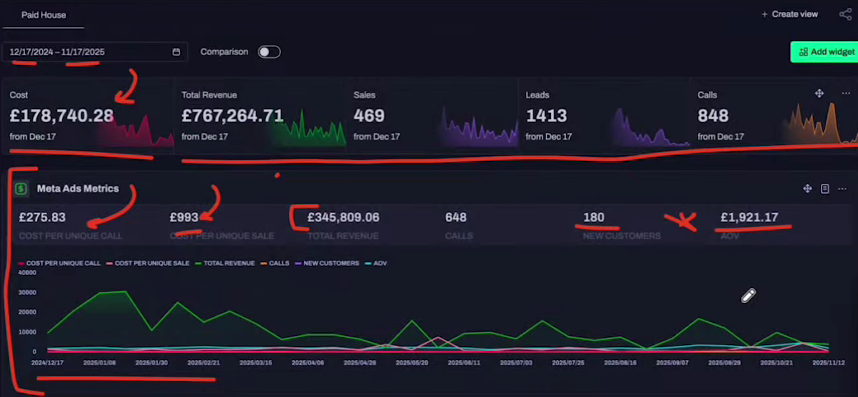Click the 2025/05/20 x-axis date label
Screen dimensions: 858x397
[x=411, y=363]
